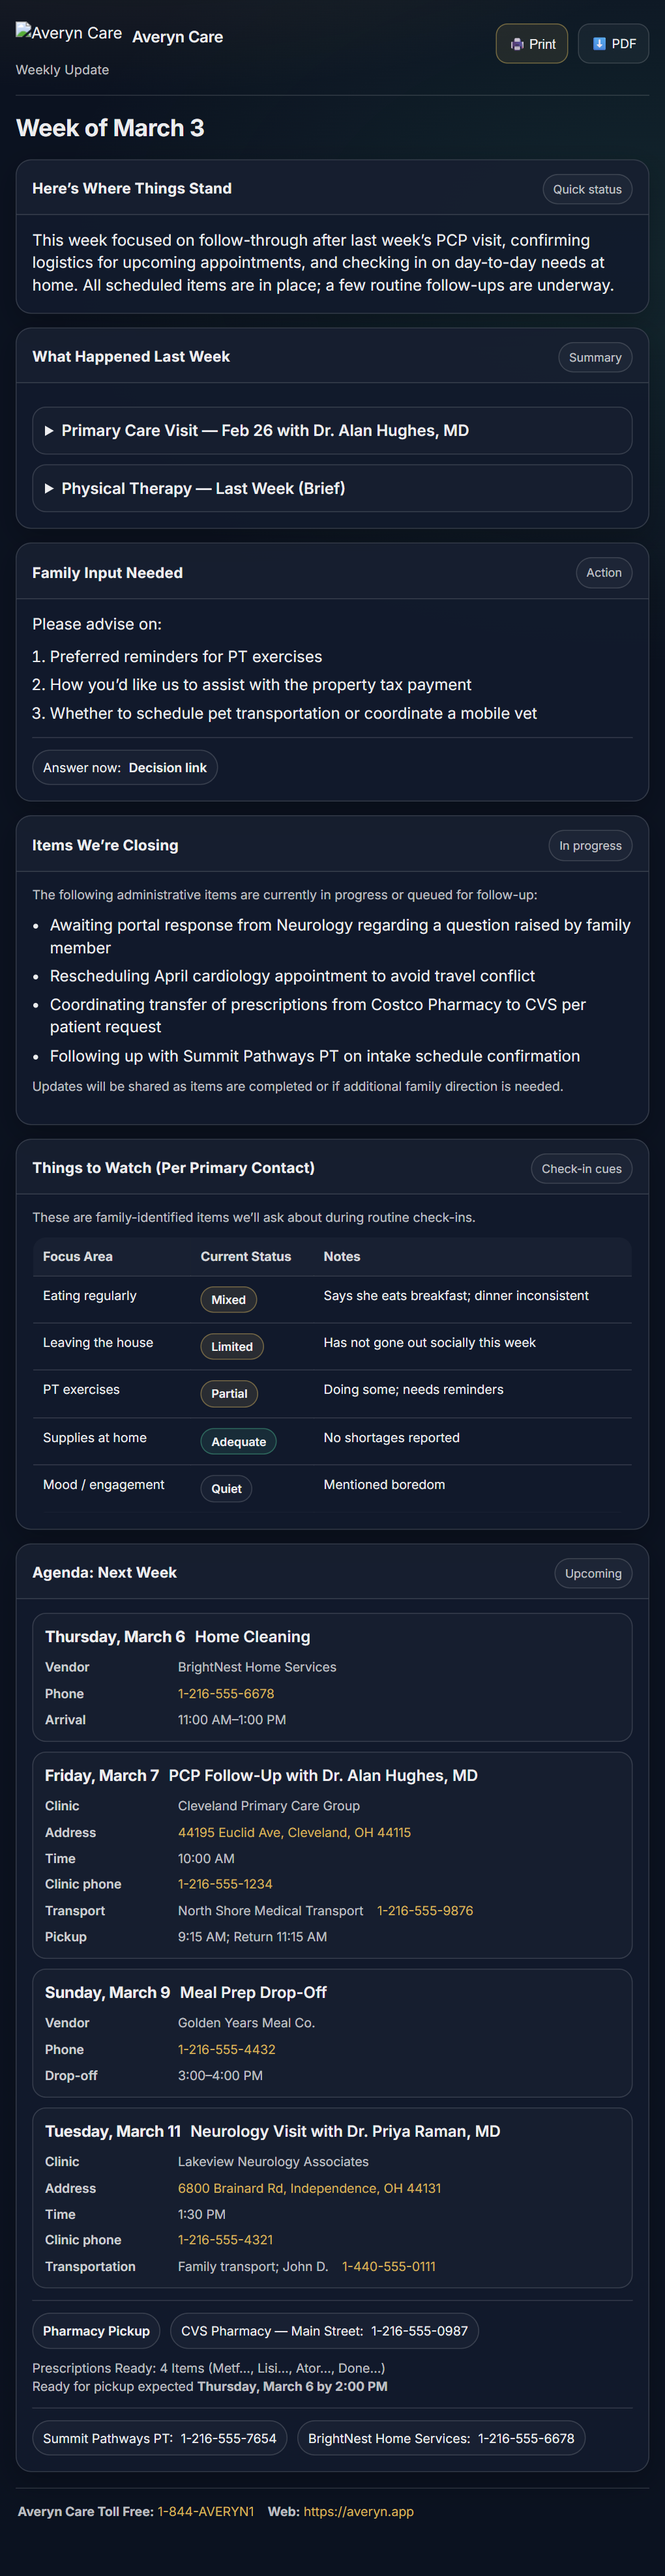The image size is (665, 2576).
Task: Open the Decision link
Action: [167, 768]
